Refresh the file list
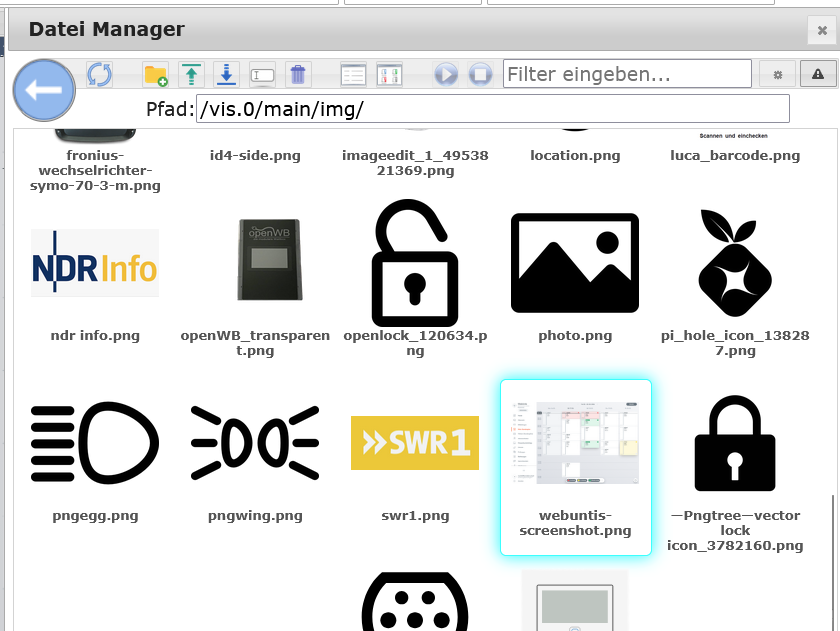Image resolution: width=840 pixels, height=631 pixels. 100,74
